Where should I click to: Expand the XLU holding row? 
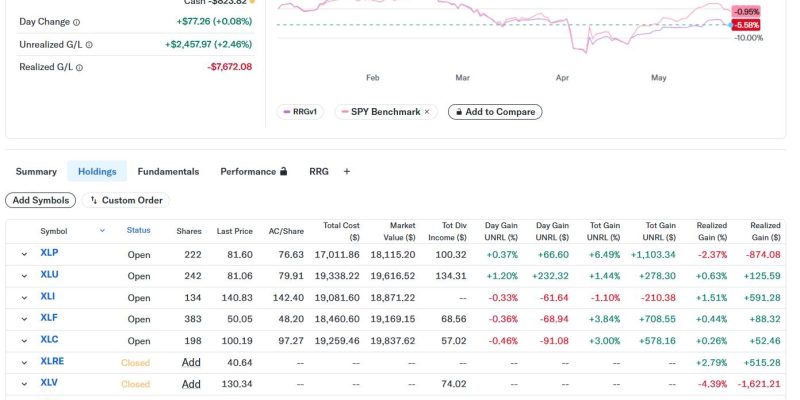[x=24, y=276]
